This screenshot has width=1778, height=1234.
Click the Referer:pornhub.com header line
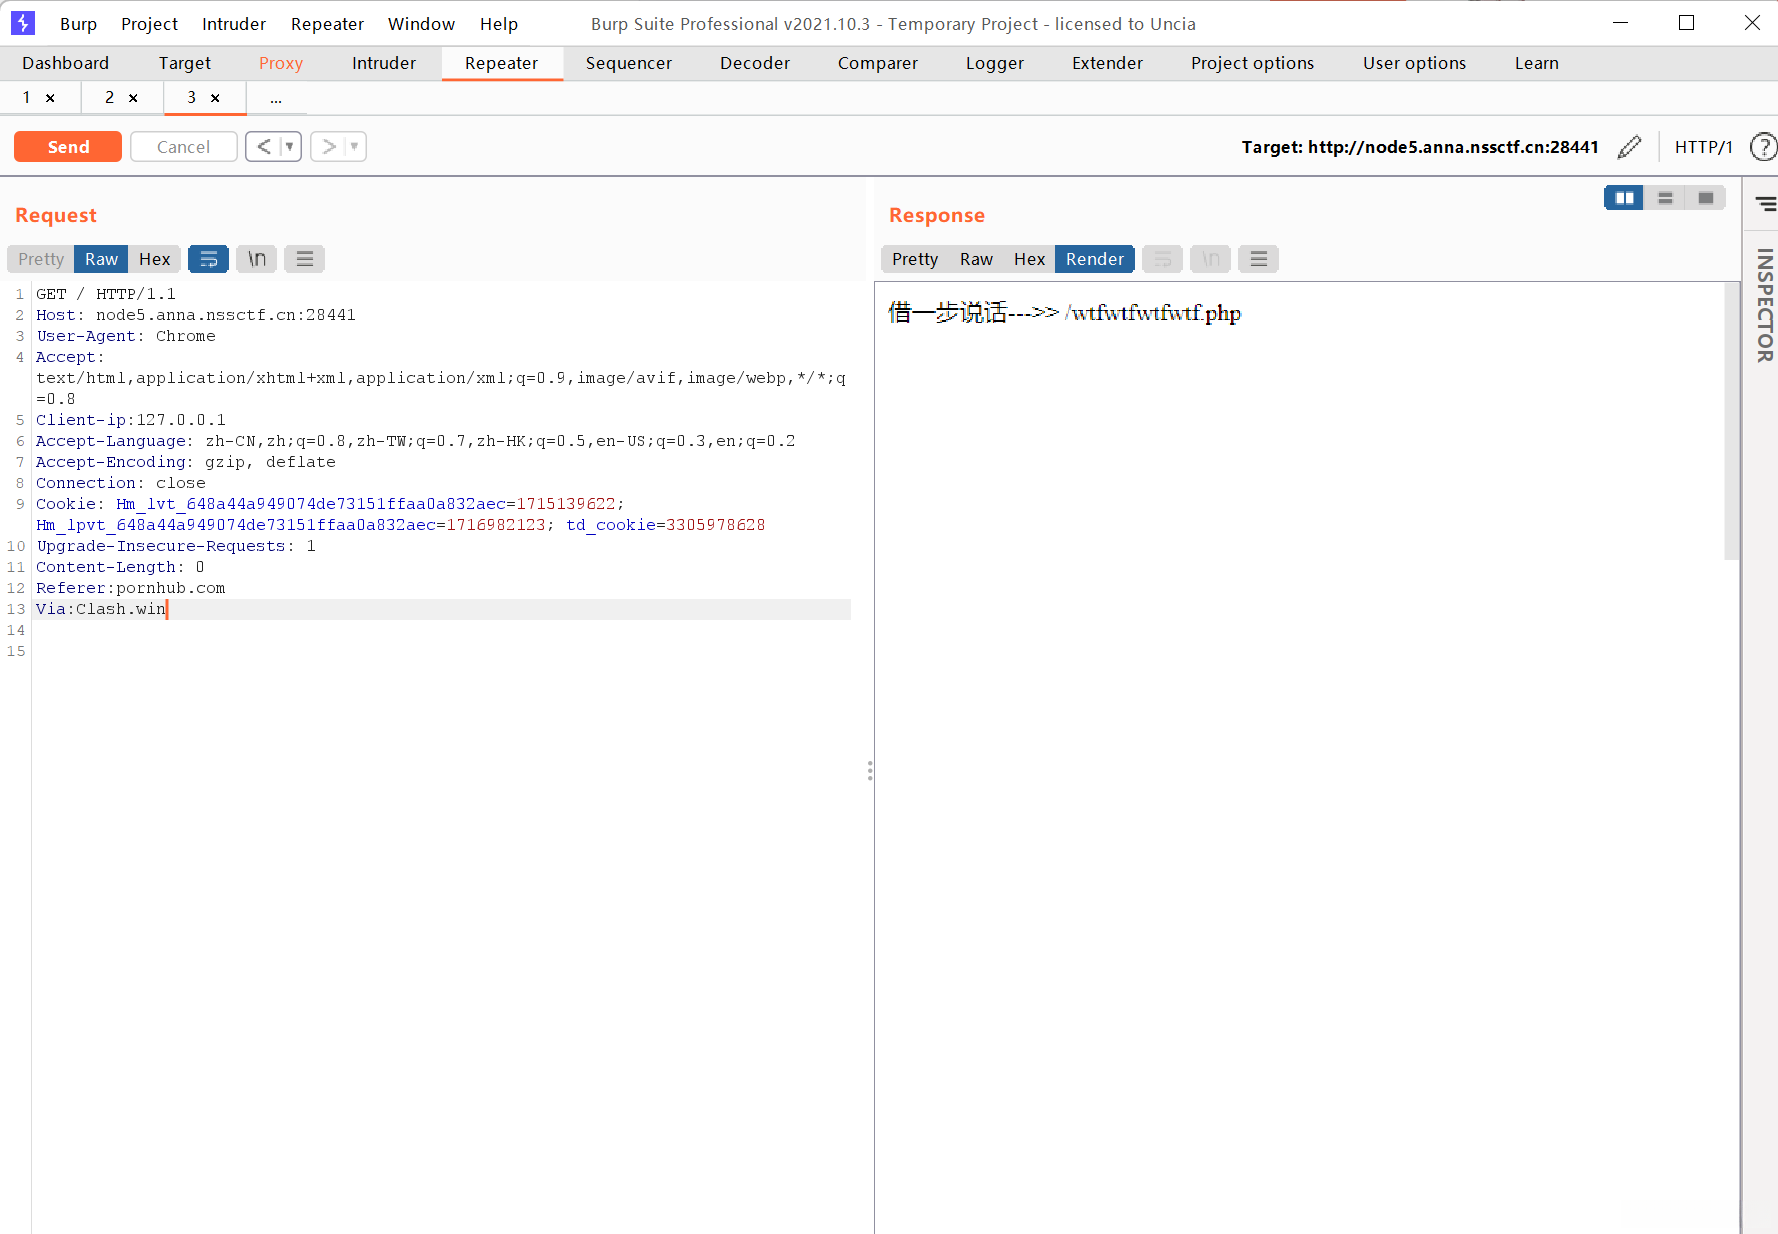point(131,588)
